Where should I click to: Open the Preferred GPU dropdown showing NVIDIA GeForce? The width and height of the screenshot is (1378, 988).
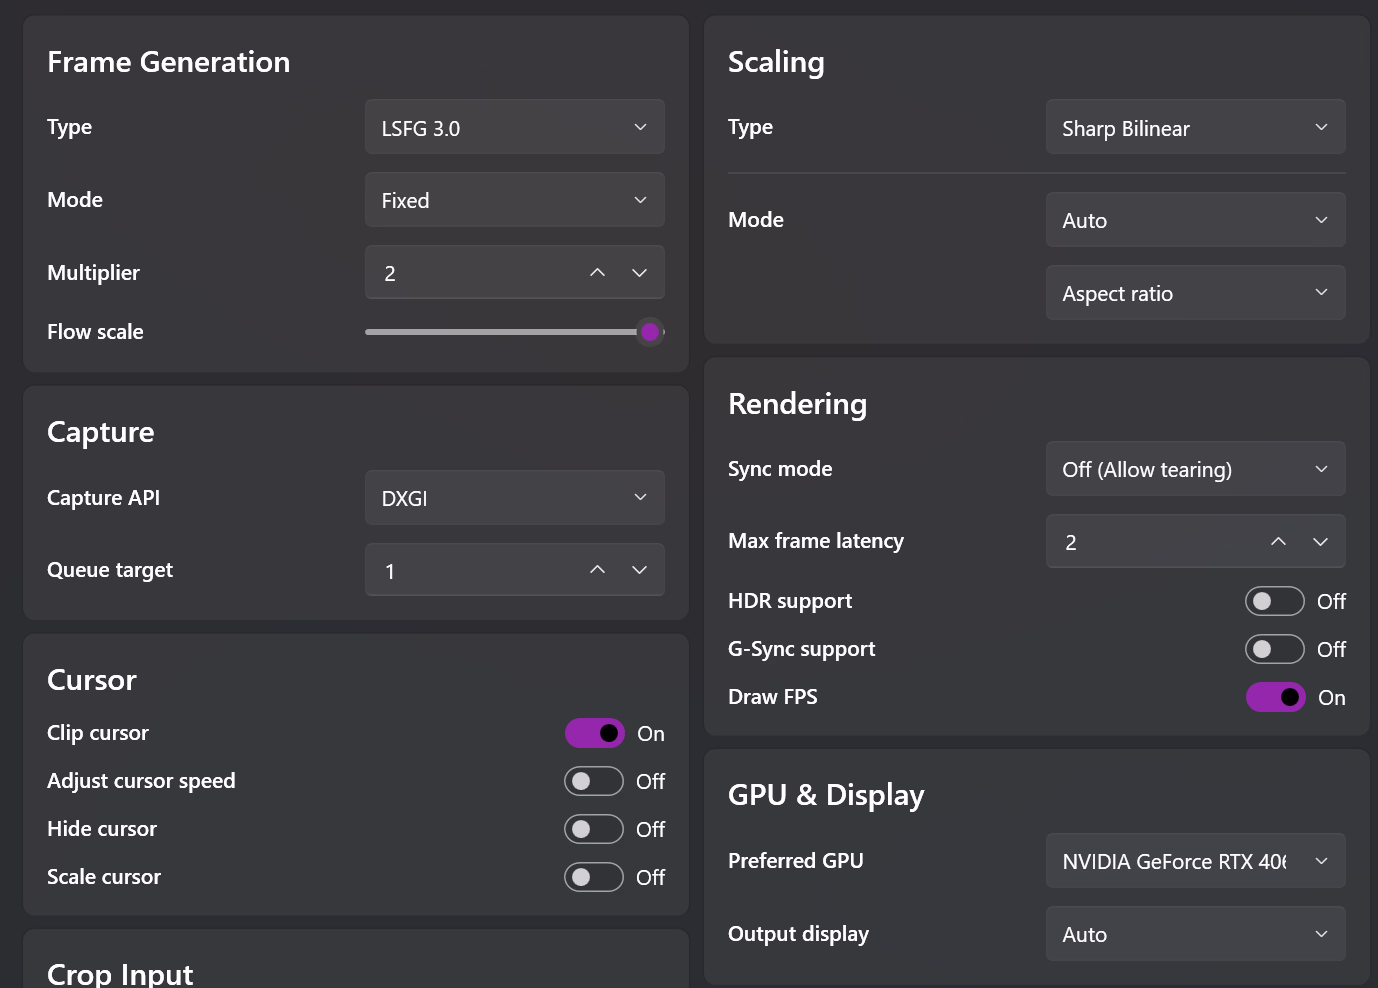[x=1196, y=861]
